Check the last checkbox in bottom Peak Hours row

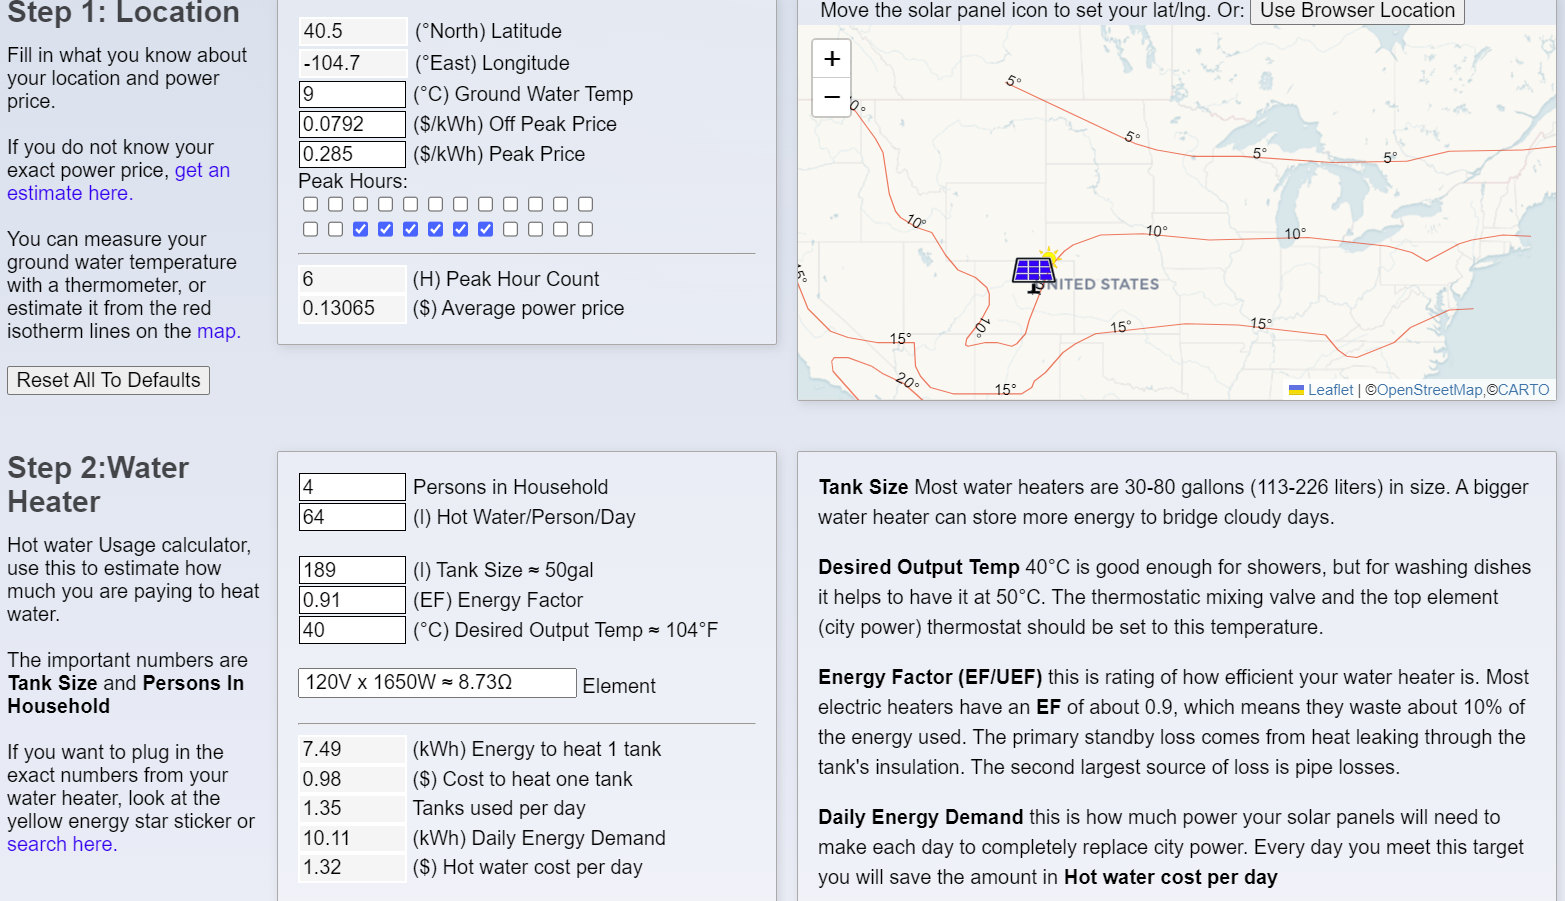tap(585, 229)
